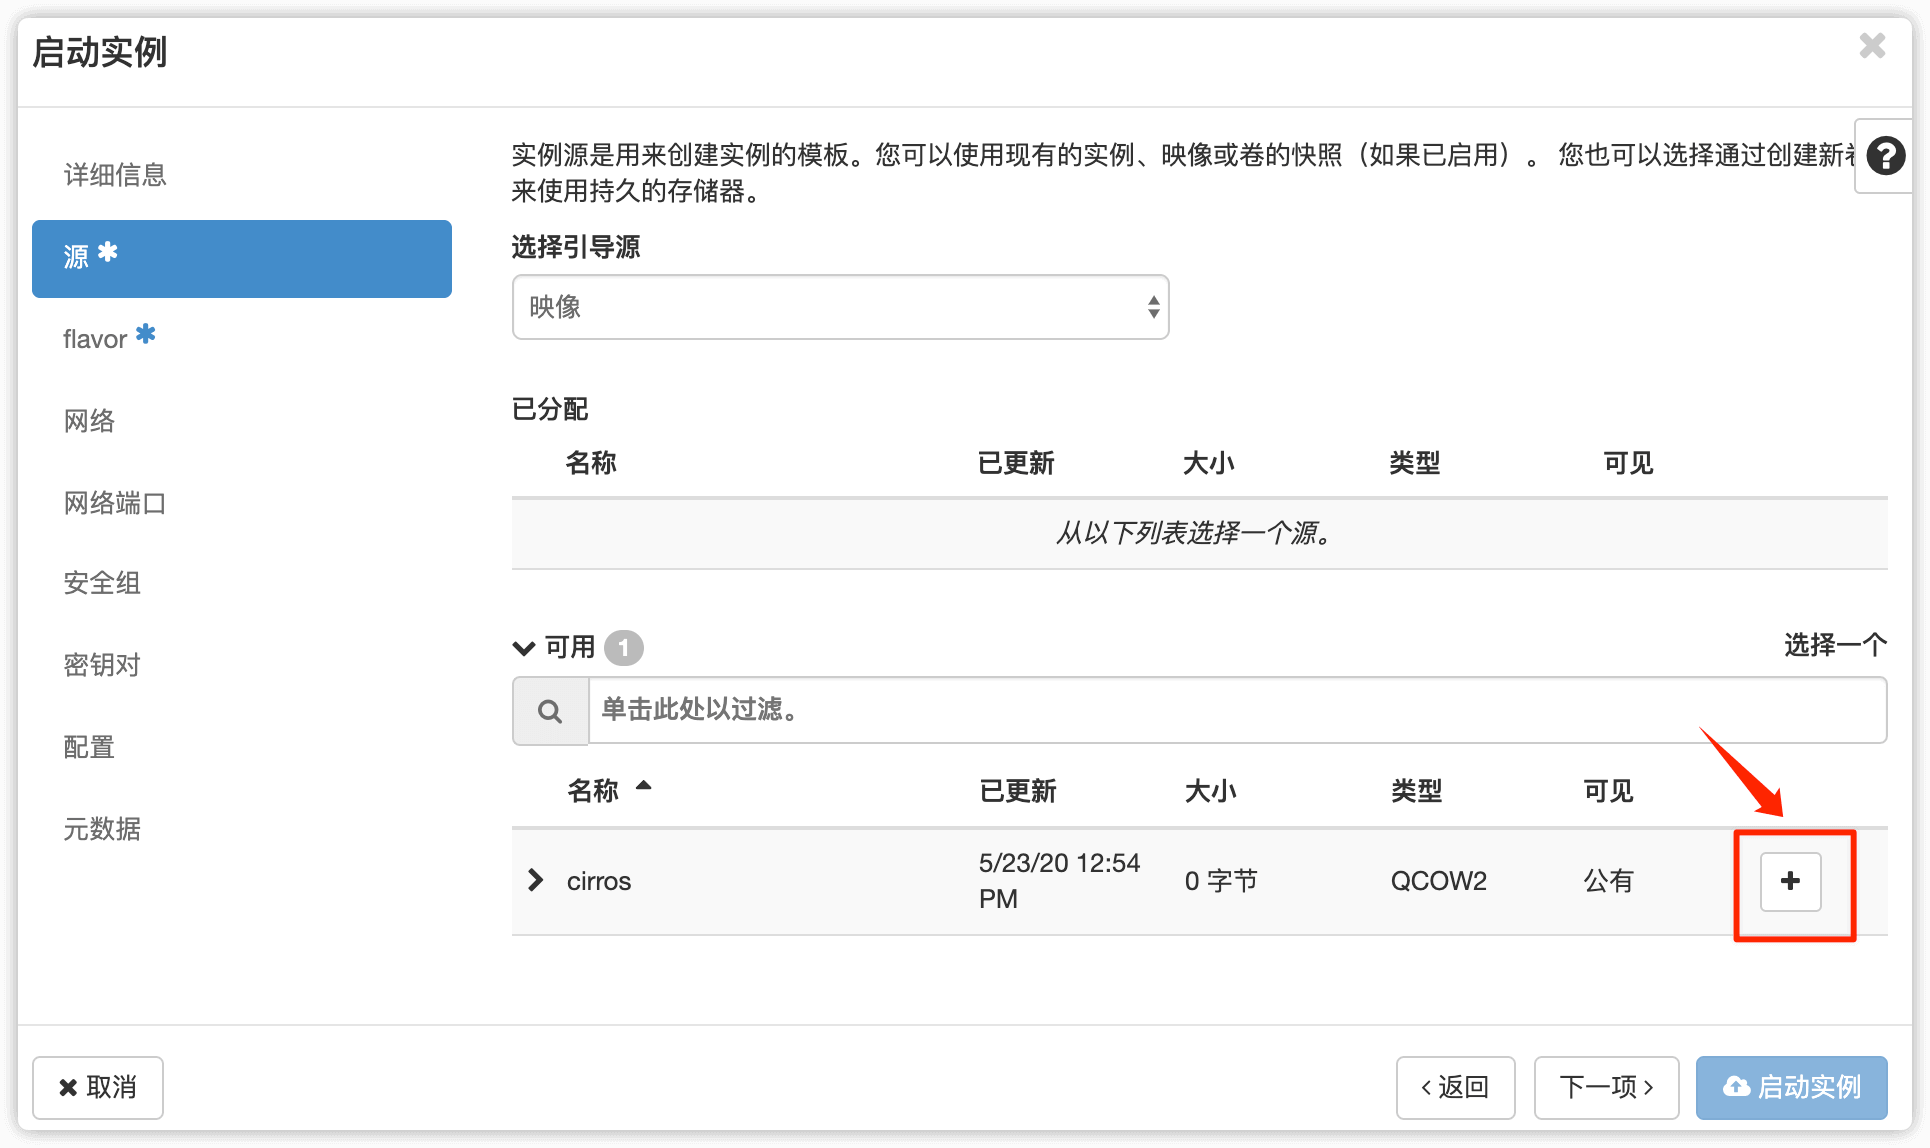Image resolution: width=1930 pixels, height=1148 pixels.
Task: Sort by name using the arrow
Action: coord(643,787)
